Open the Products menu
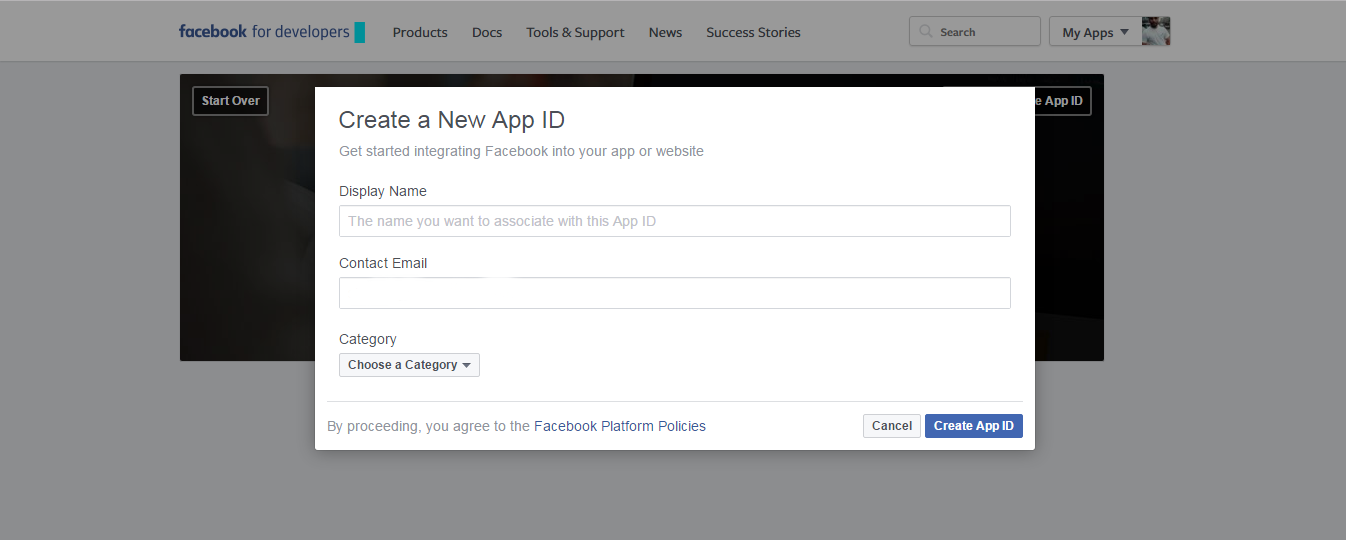Viewport: 1346px width, 540px height. 420,32
